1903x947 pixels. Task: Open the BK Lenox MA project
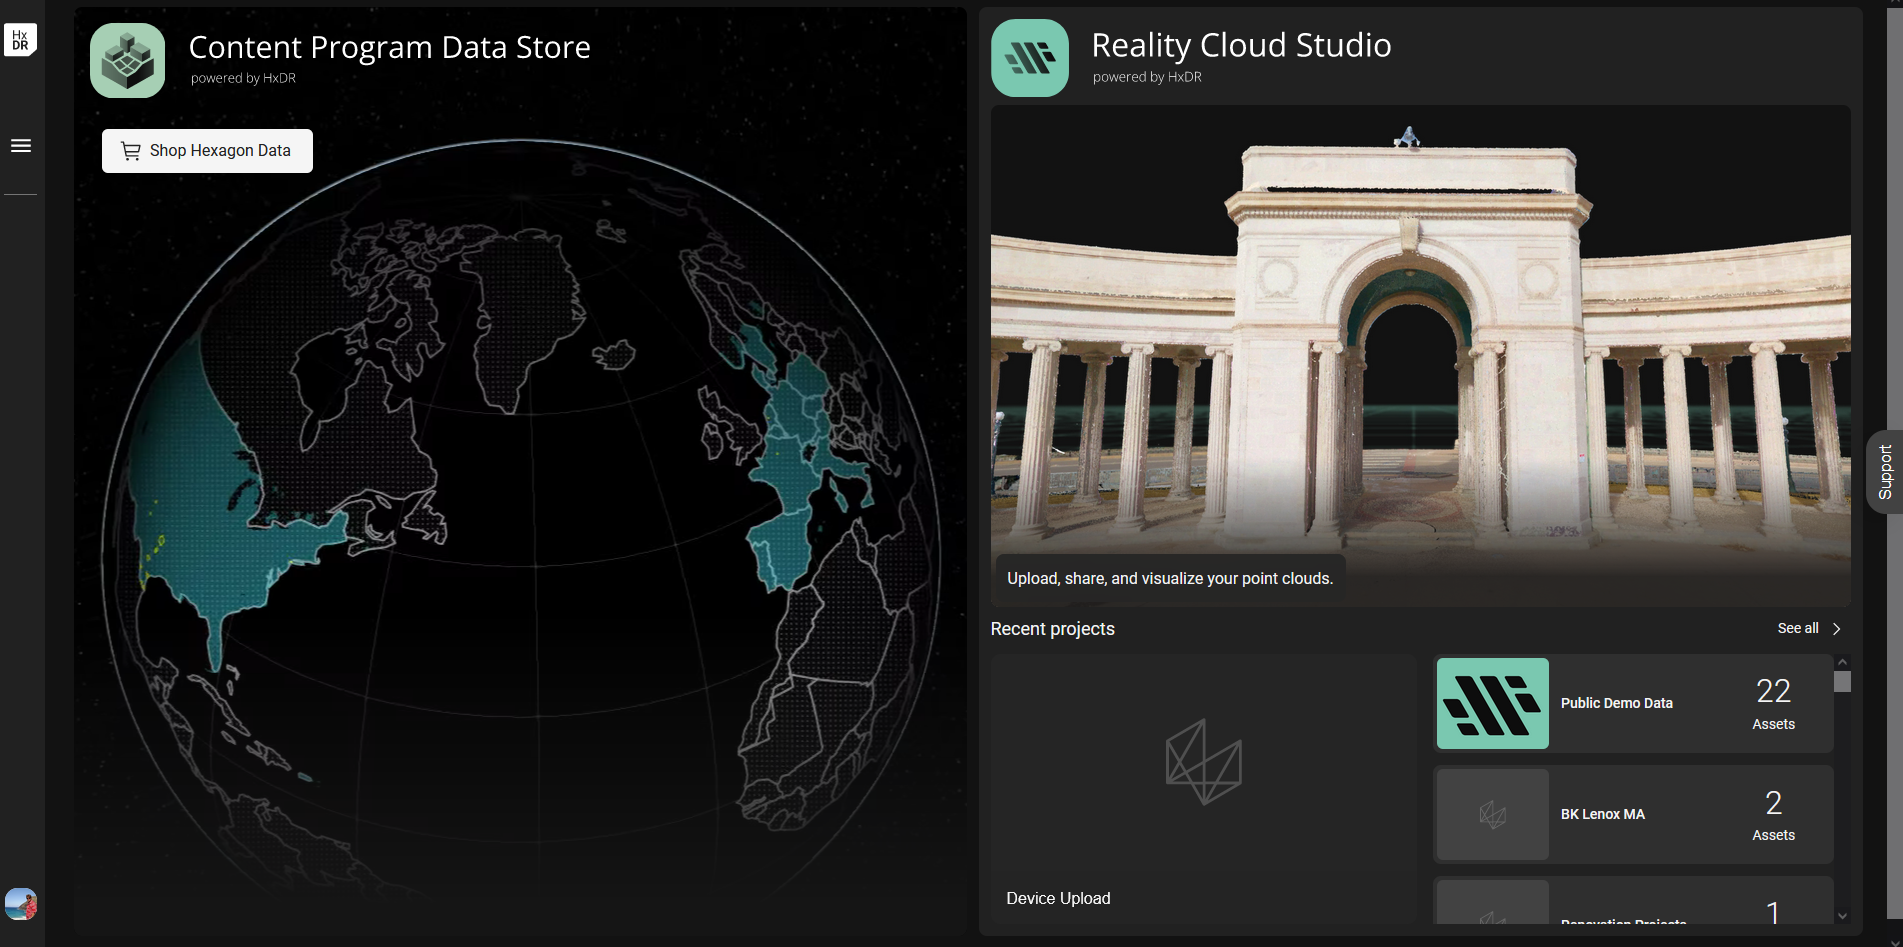tap(1602, 815)
